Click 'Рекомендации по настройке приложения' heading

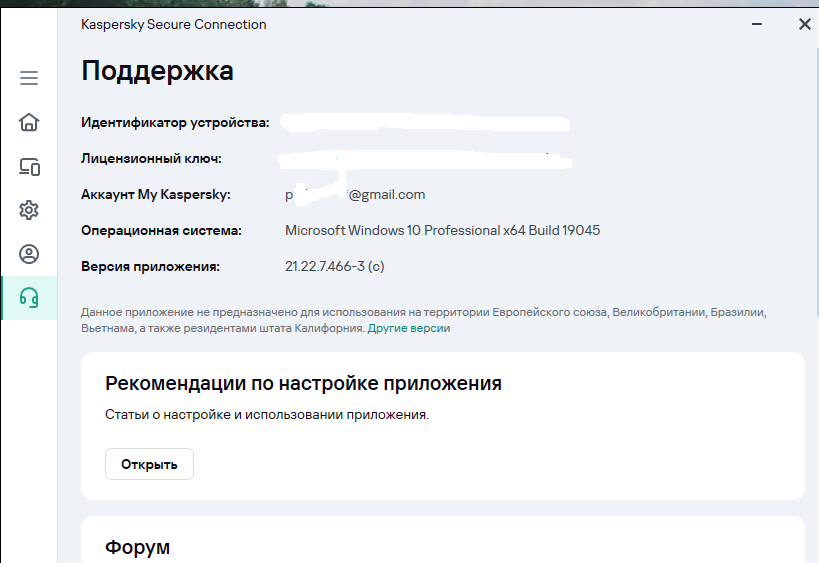(303, 383)
